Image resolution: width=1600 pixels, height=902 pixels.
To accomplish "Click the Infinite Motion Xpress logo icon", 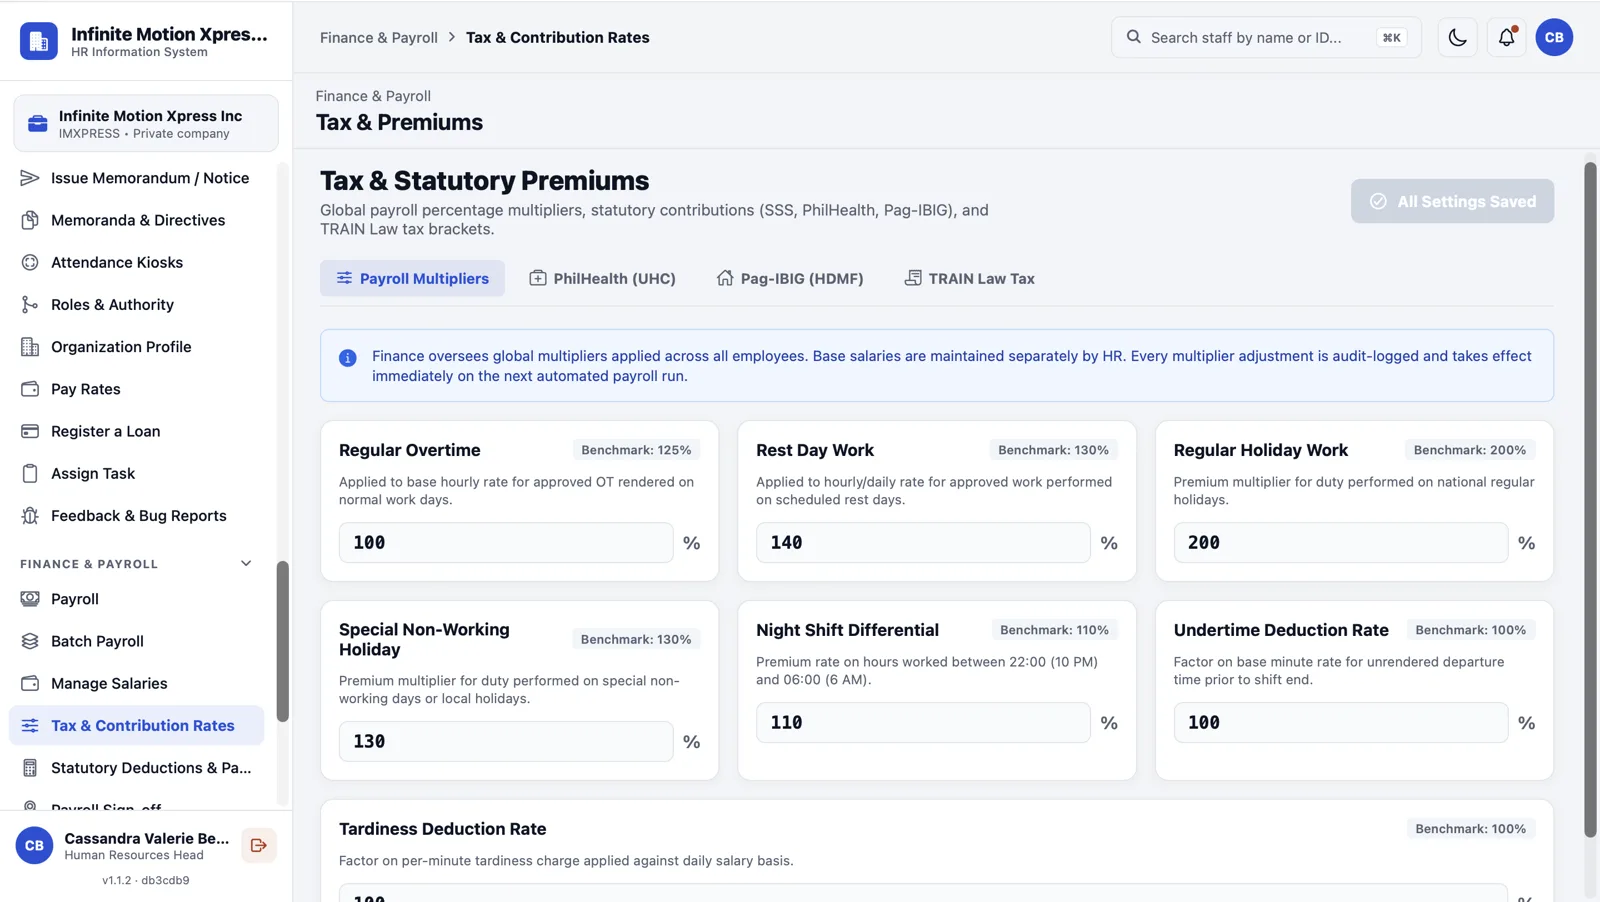I will (39, 41).
